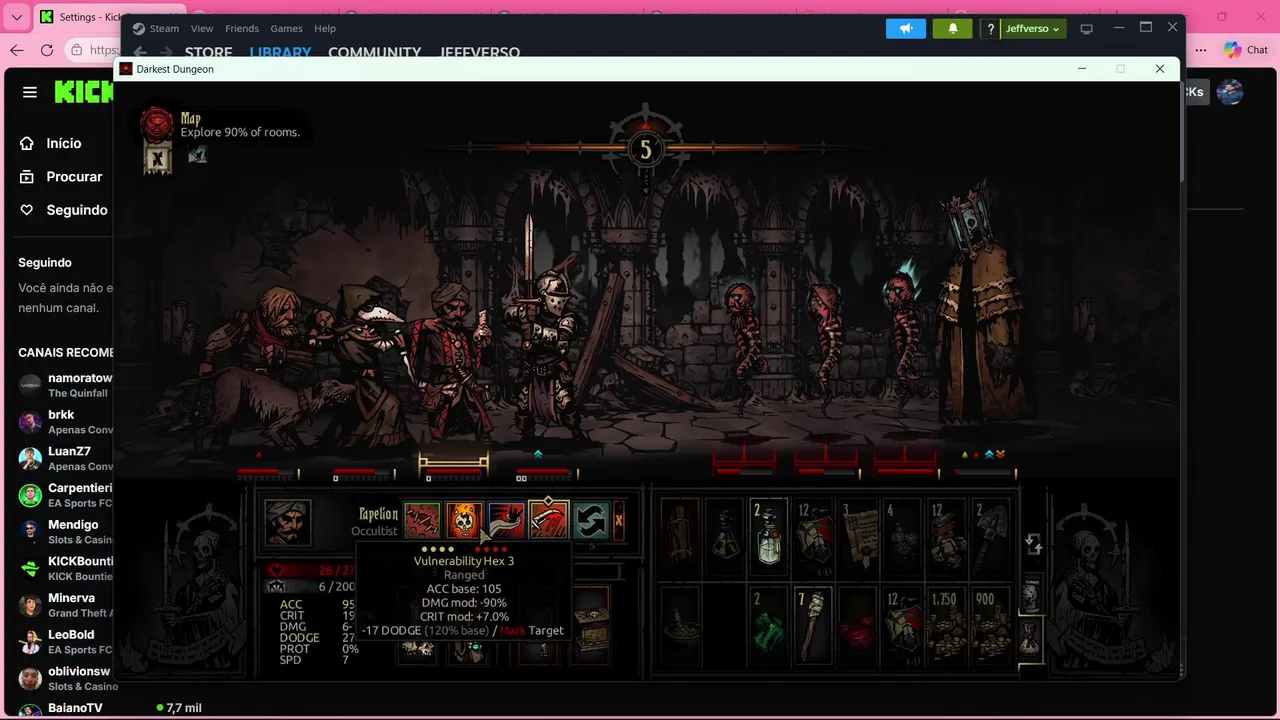The image size is (1280, 720).
Task: Go to Steam LIBRARY tab
Action: pyautogui.click(x=280, y=52)
